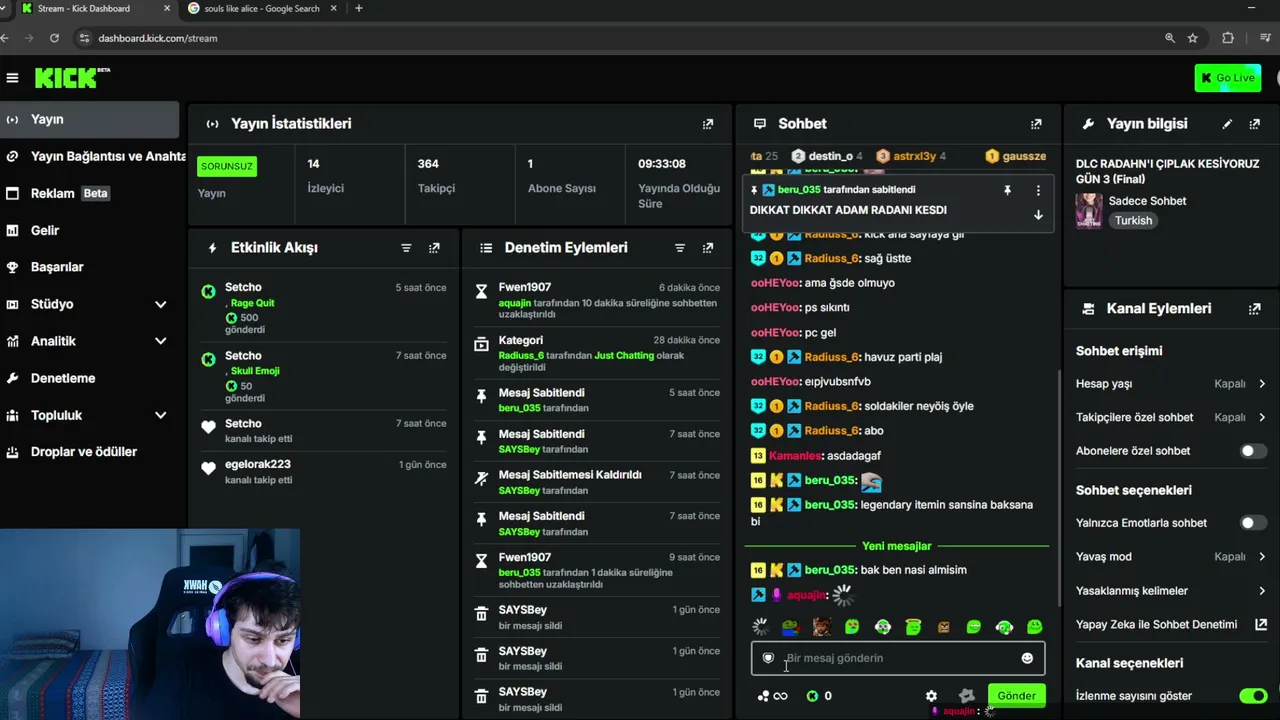Viewport: 1280px width, 720px height.
Task: Bookmark this page with the star icon
Action: pyautogui.click(x=1193, y=38)
